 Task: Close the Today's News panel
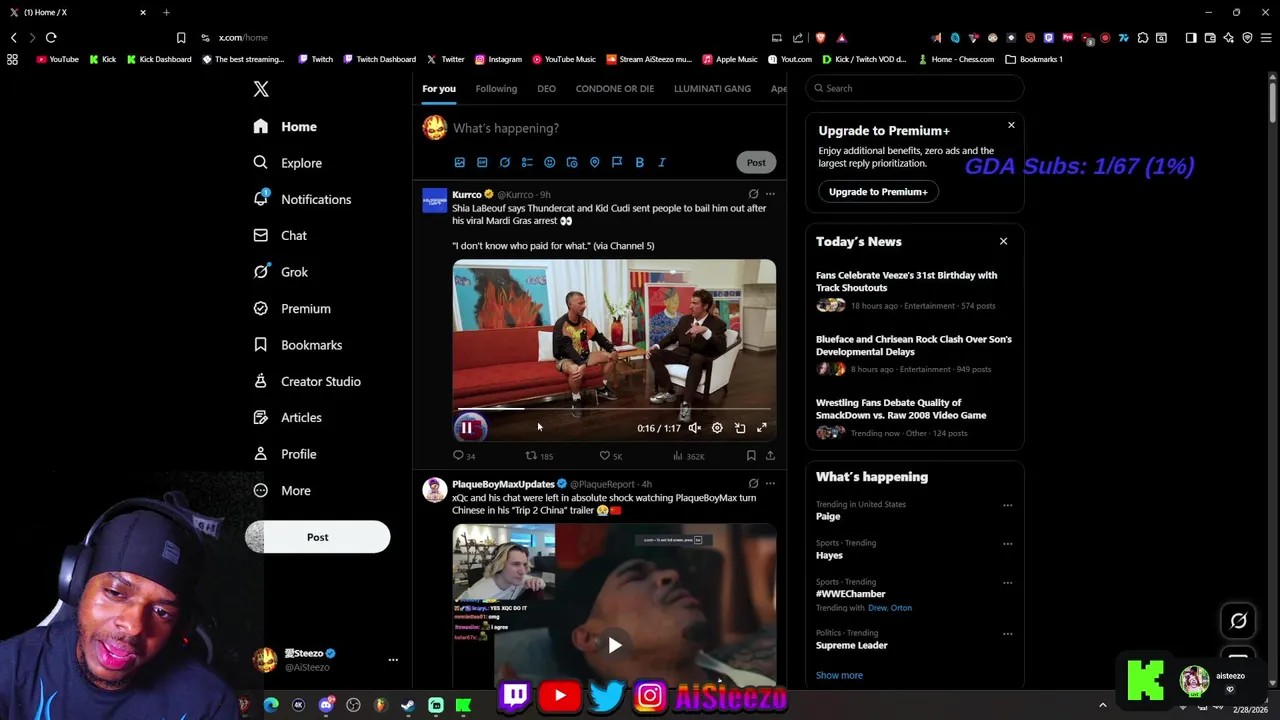1003,241
